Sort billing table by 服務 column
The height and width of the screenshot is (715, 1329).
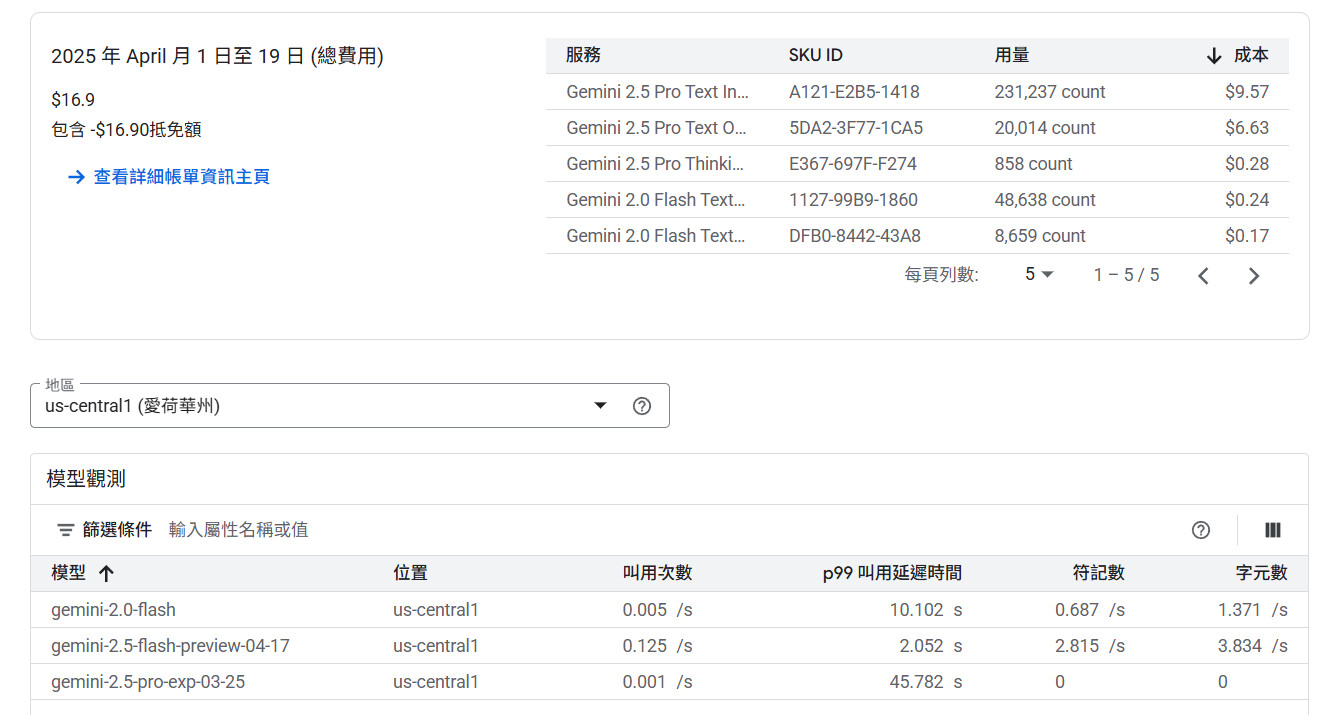(x=583, y=56)
